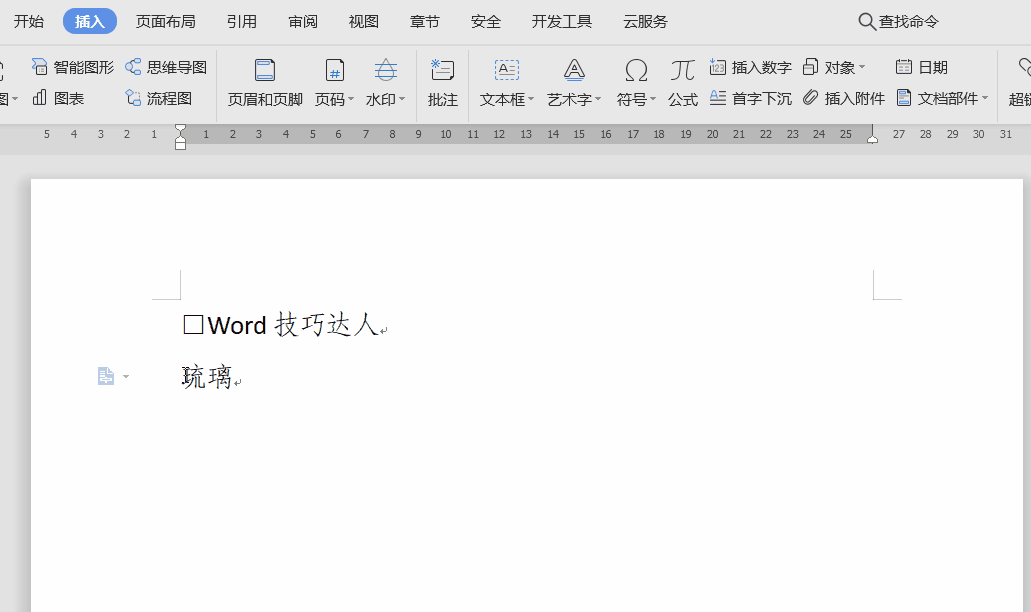Select the 插入 ribbon tab

click(x=90, y=22)
